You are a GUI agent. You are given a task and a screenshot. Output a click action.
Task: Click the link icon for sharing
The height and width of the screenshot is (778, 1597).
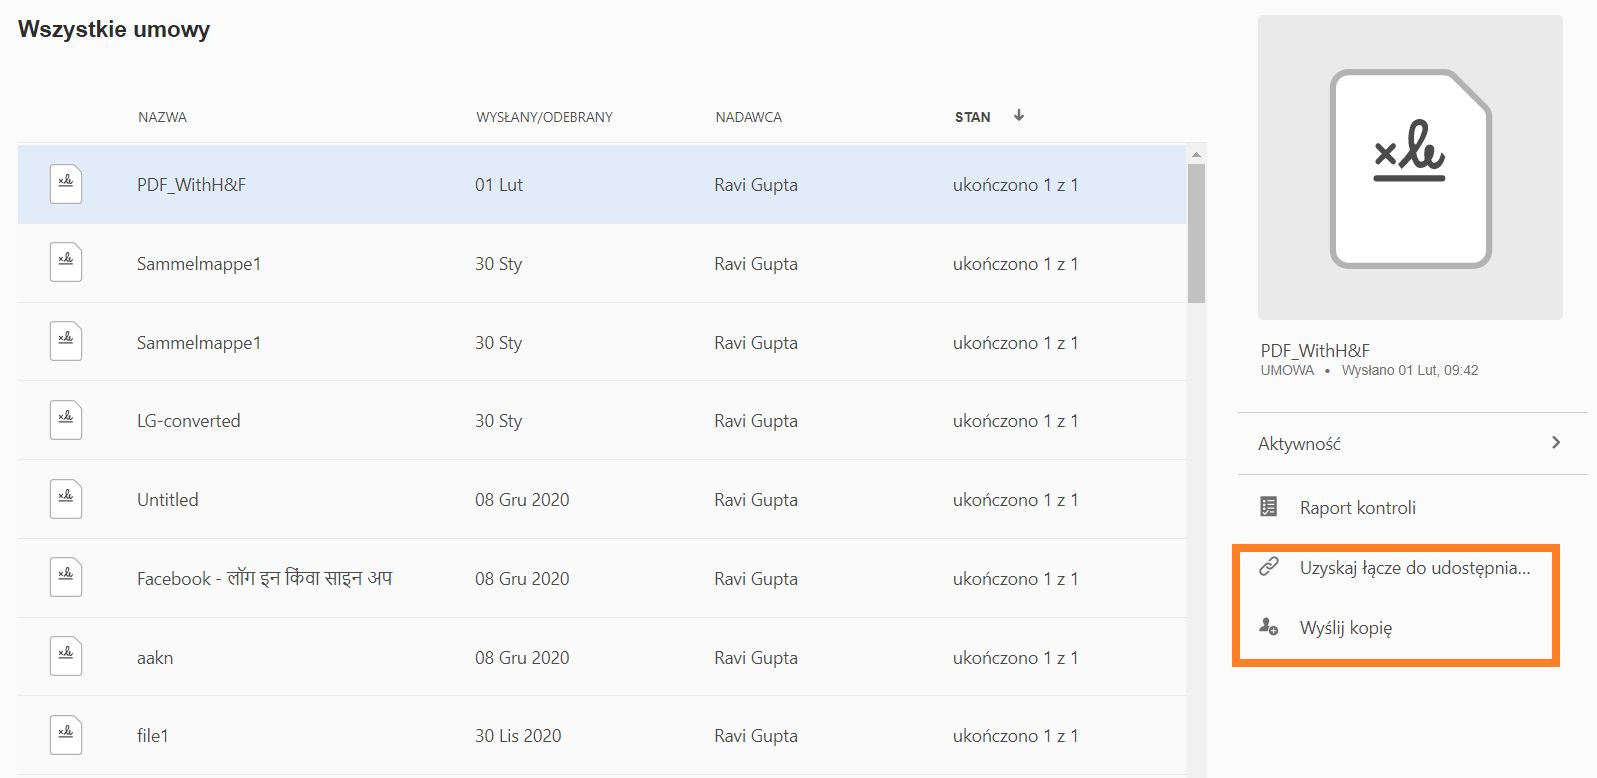coord(1269,567)
